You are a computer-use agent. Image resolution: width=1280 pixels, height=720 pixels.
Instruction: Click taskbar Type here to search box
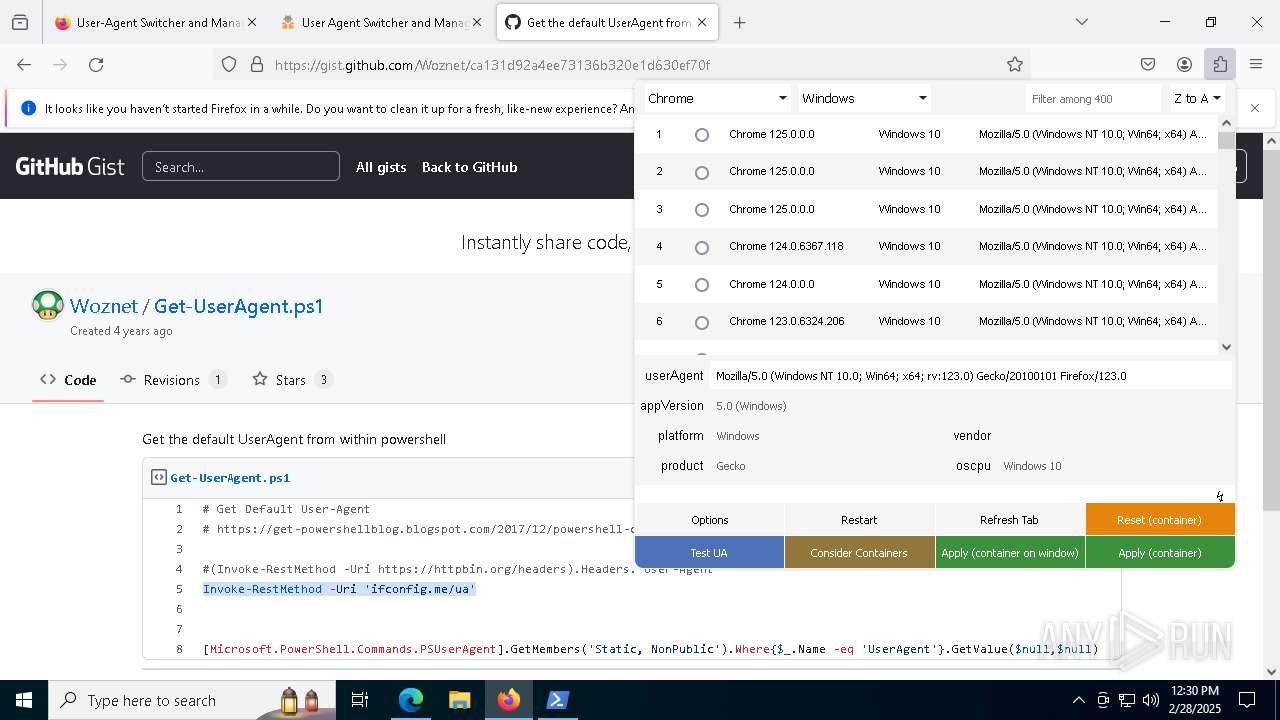(191, 700)
